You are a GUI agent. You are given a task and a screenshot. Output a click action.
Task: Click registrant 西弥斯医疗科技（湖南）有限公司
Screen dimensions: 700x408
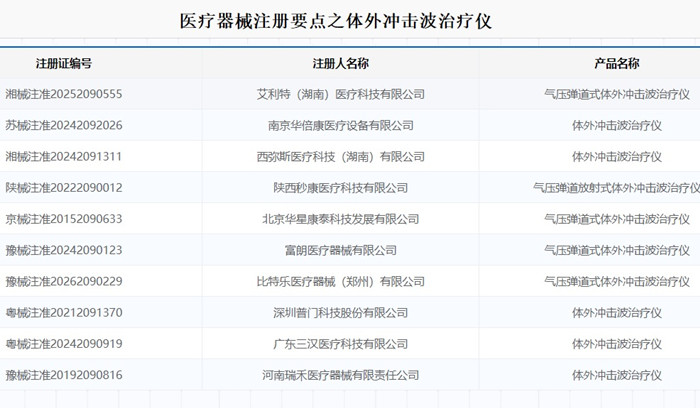pyautogui.click(x=341, y=157)
